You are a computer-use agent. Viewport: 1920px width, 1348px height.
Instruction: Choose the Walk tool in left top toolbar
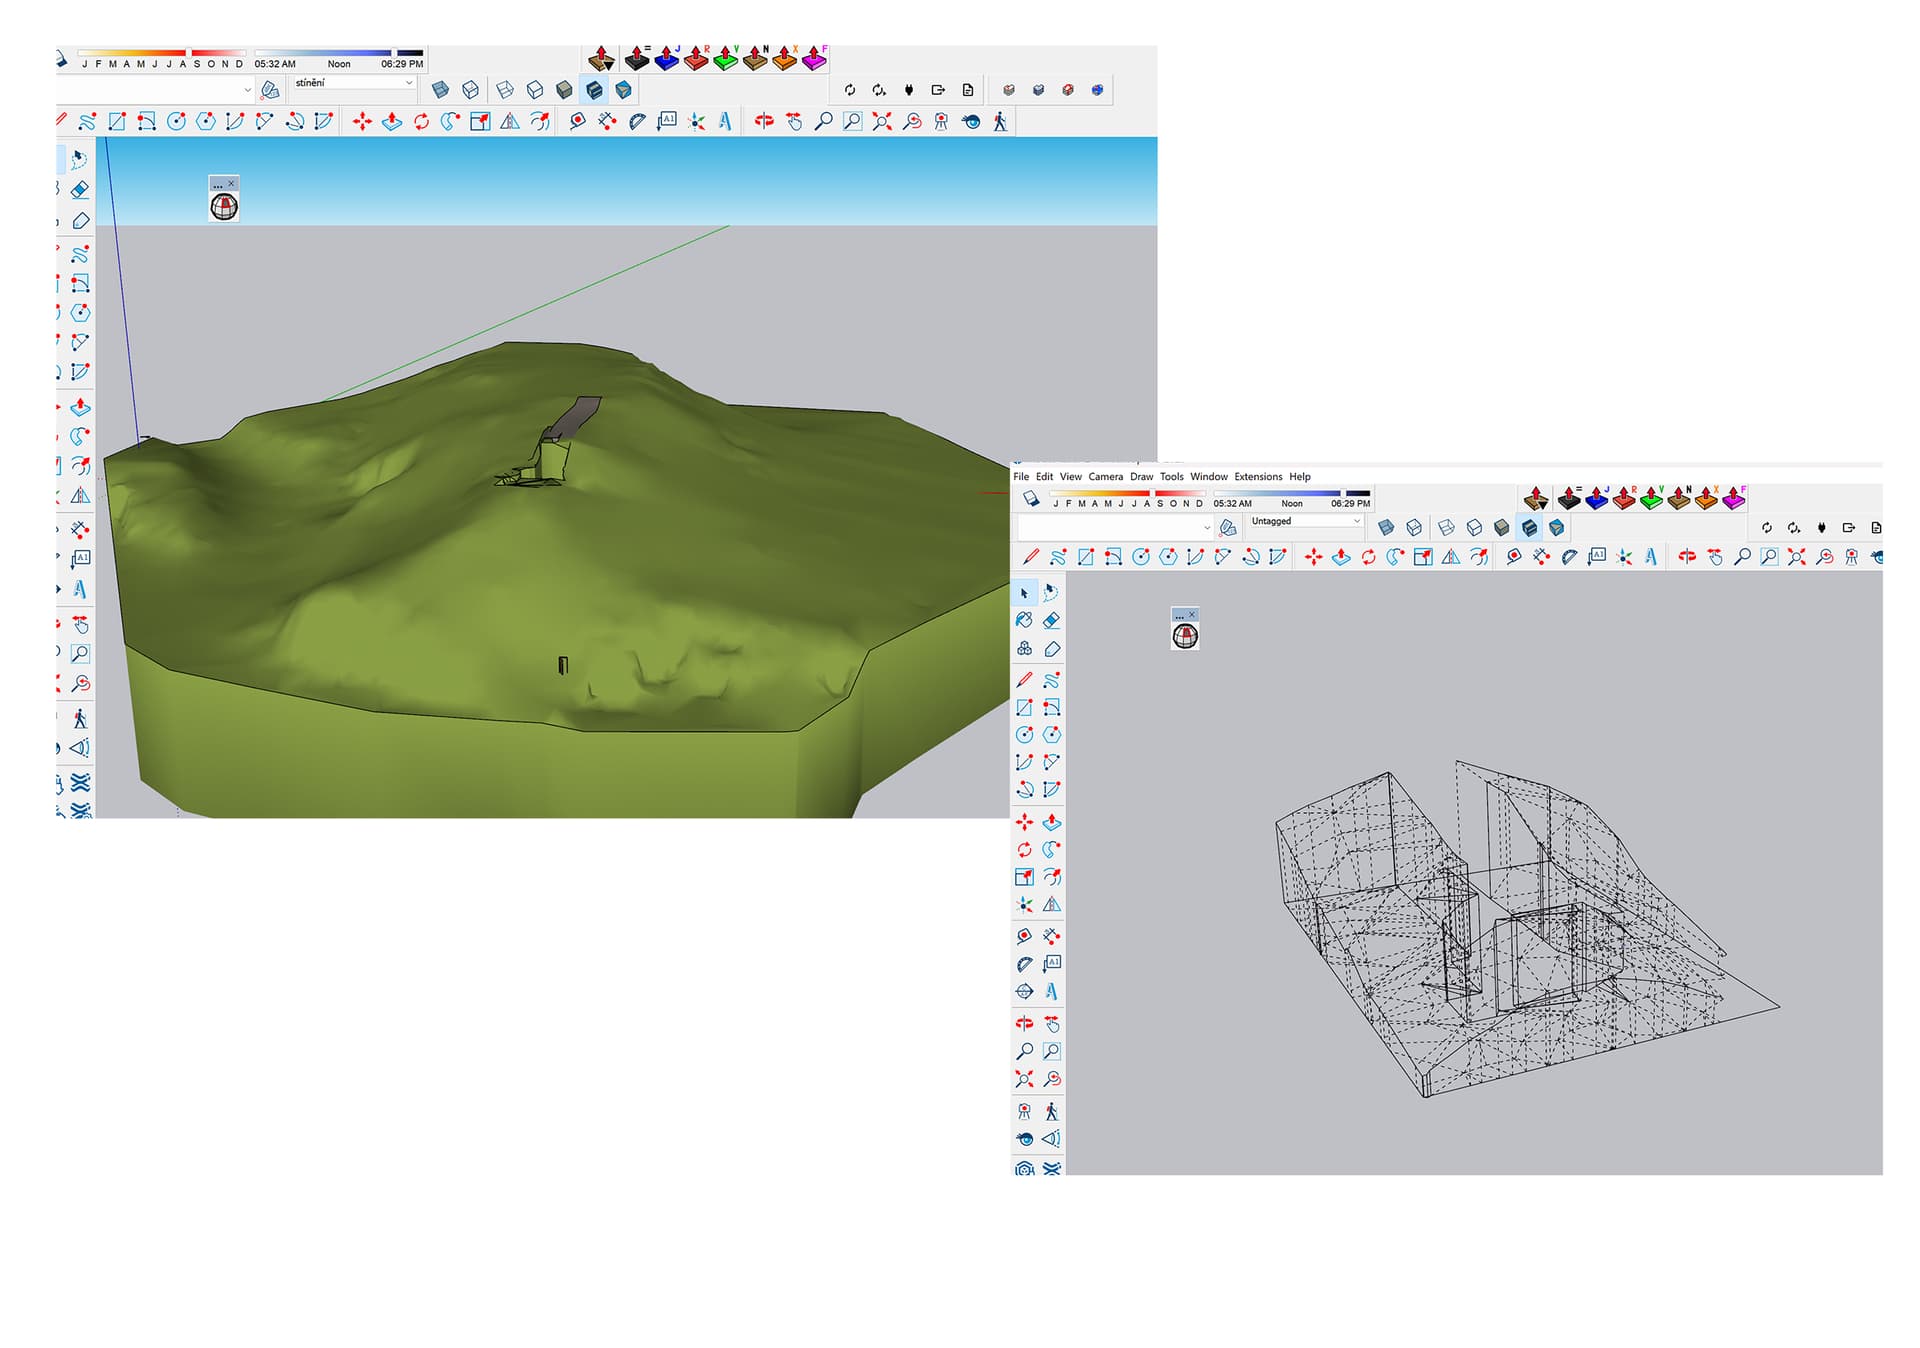pos(1000,122)
